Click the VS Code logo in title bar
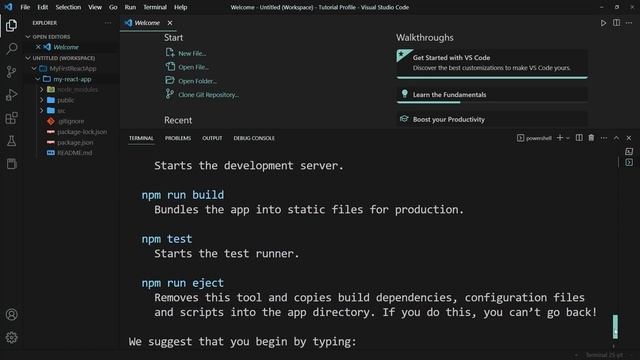Viewport: 640px width, 360px height. click(9, 7)
